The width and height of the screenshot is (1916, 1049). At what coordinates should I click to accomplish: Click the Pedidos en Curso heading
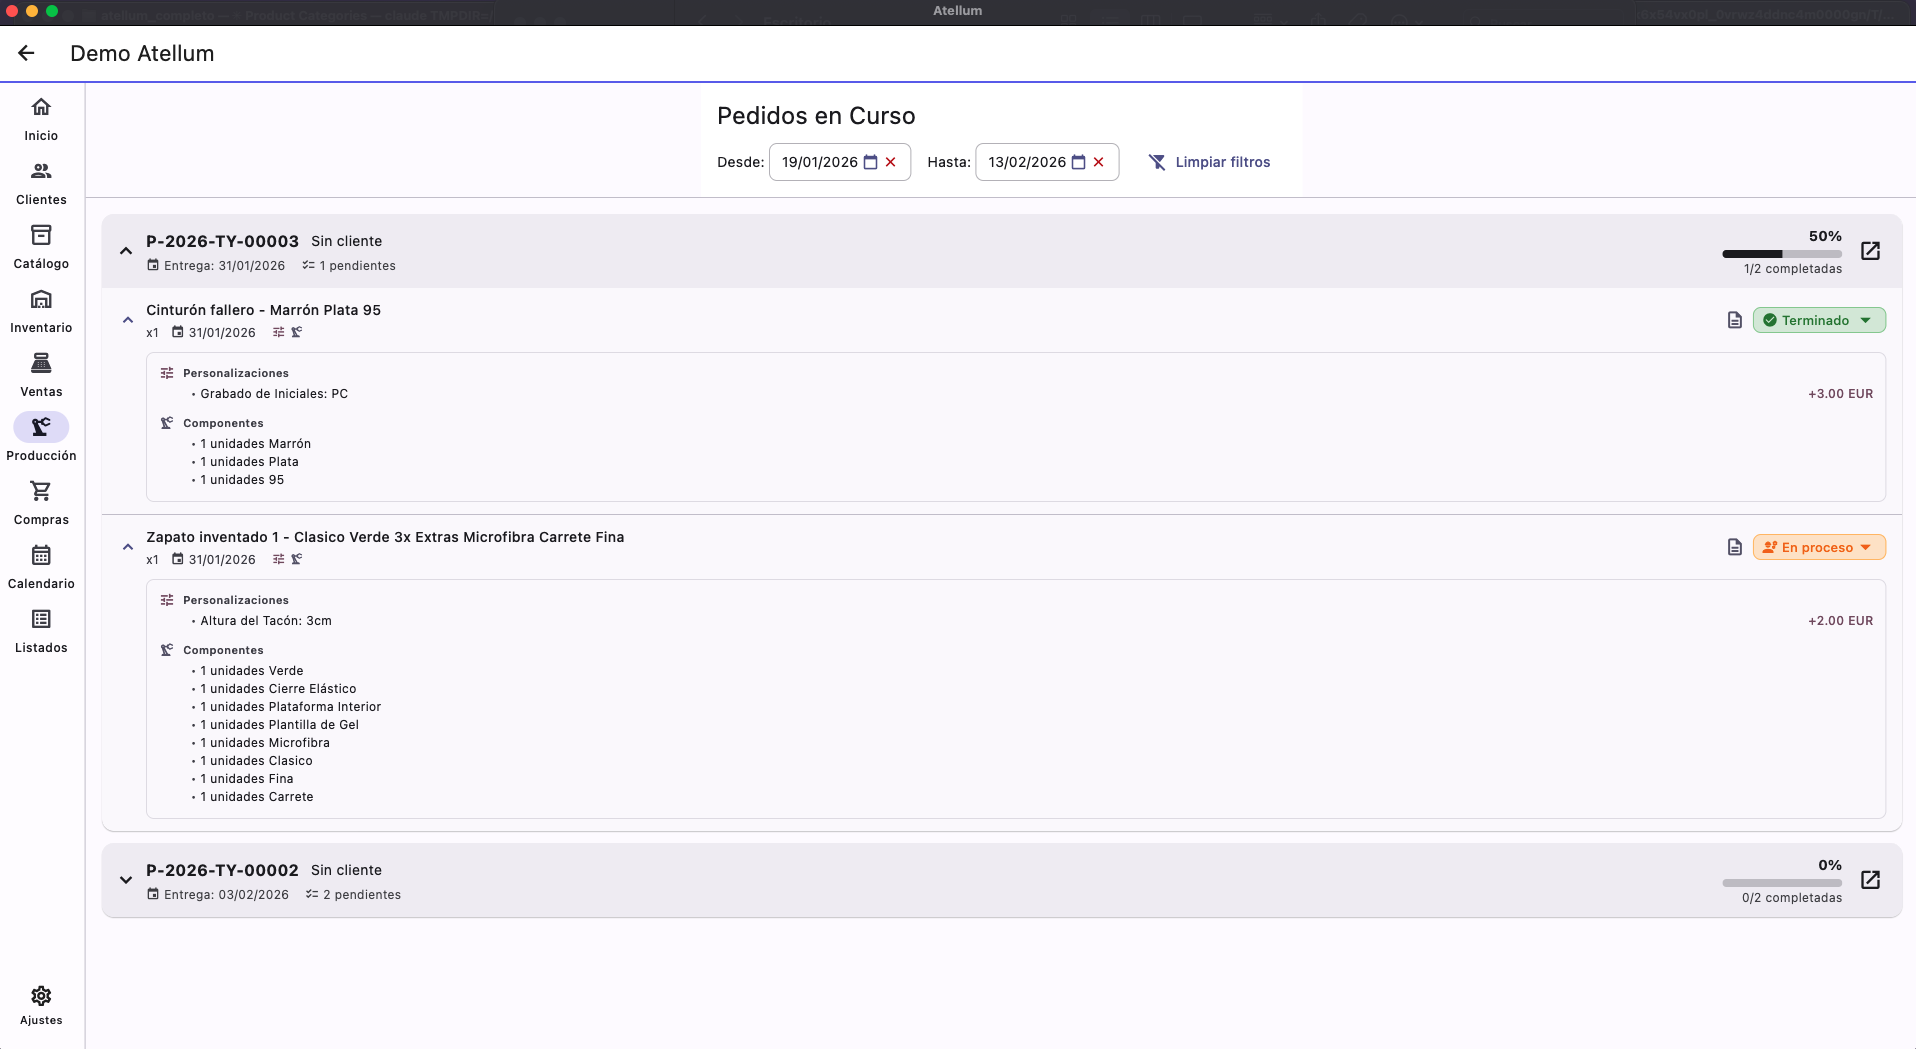pos(816,116)
